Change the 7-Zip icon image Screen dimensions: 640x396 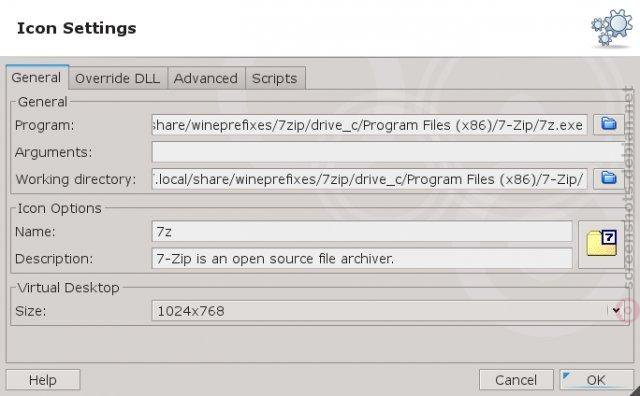tap(601, 245)
